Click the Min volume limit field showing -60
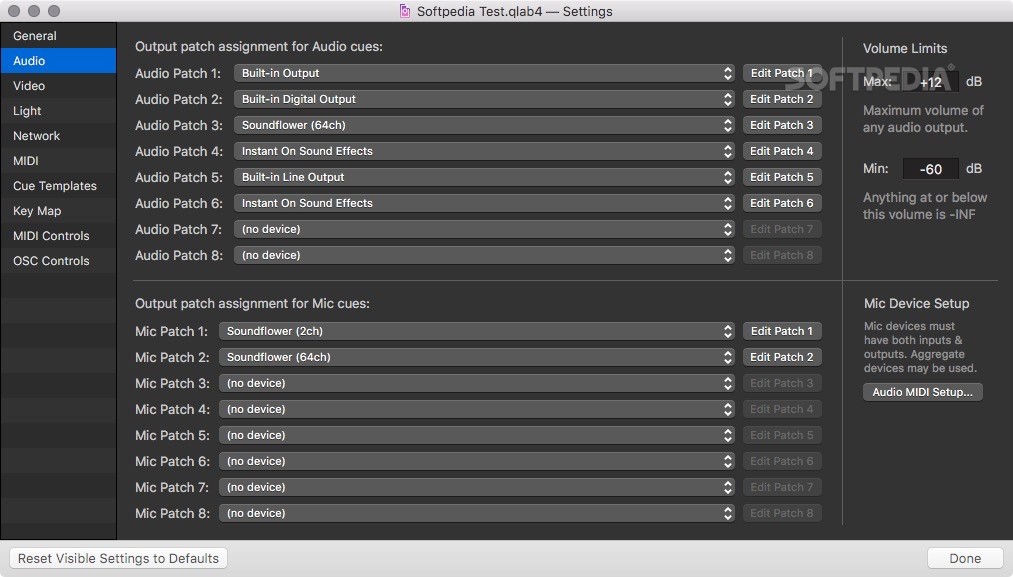Screen dimensions: 1013x577 point(930,169)
